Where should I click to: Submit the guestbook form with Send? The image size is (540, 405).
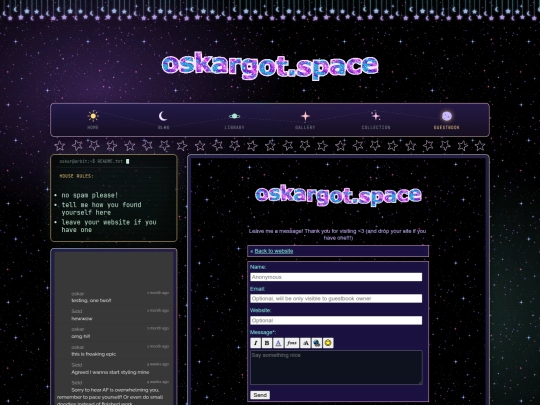[260, 395]
